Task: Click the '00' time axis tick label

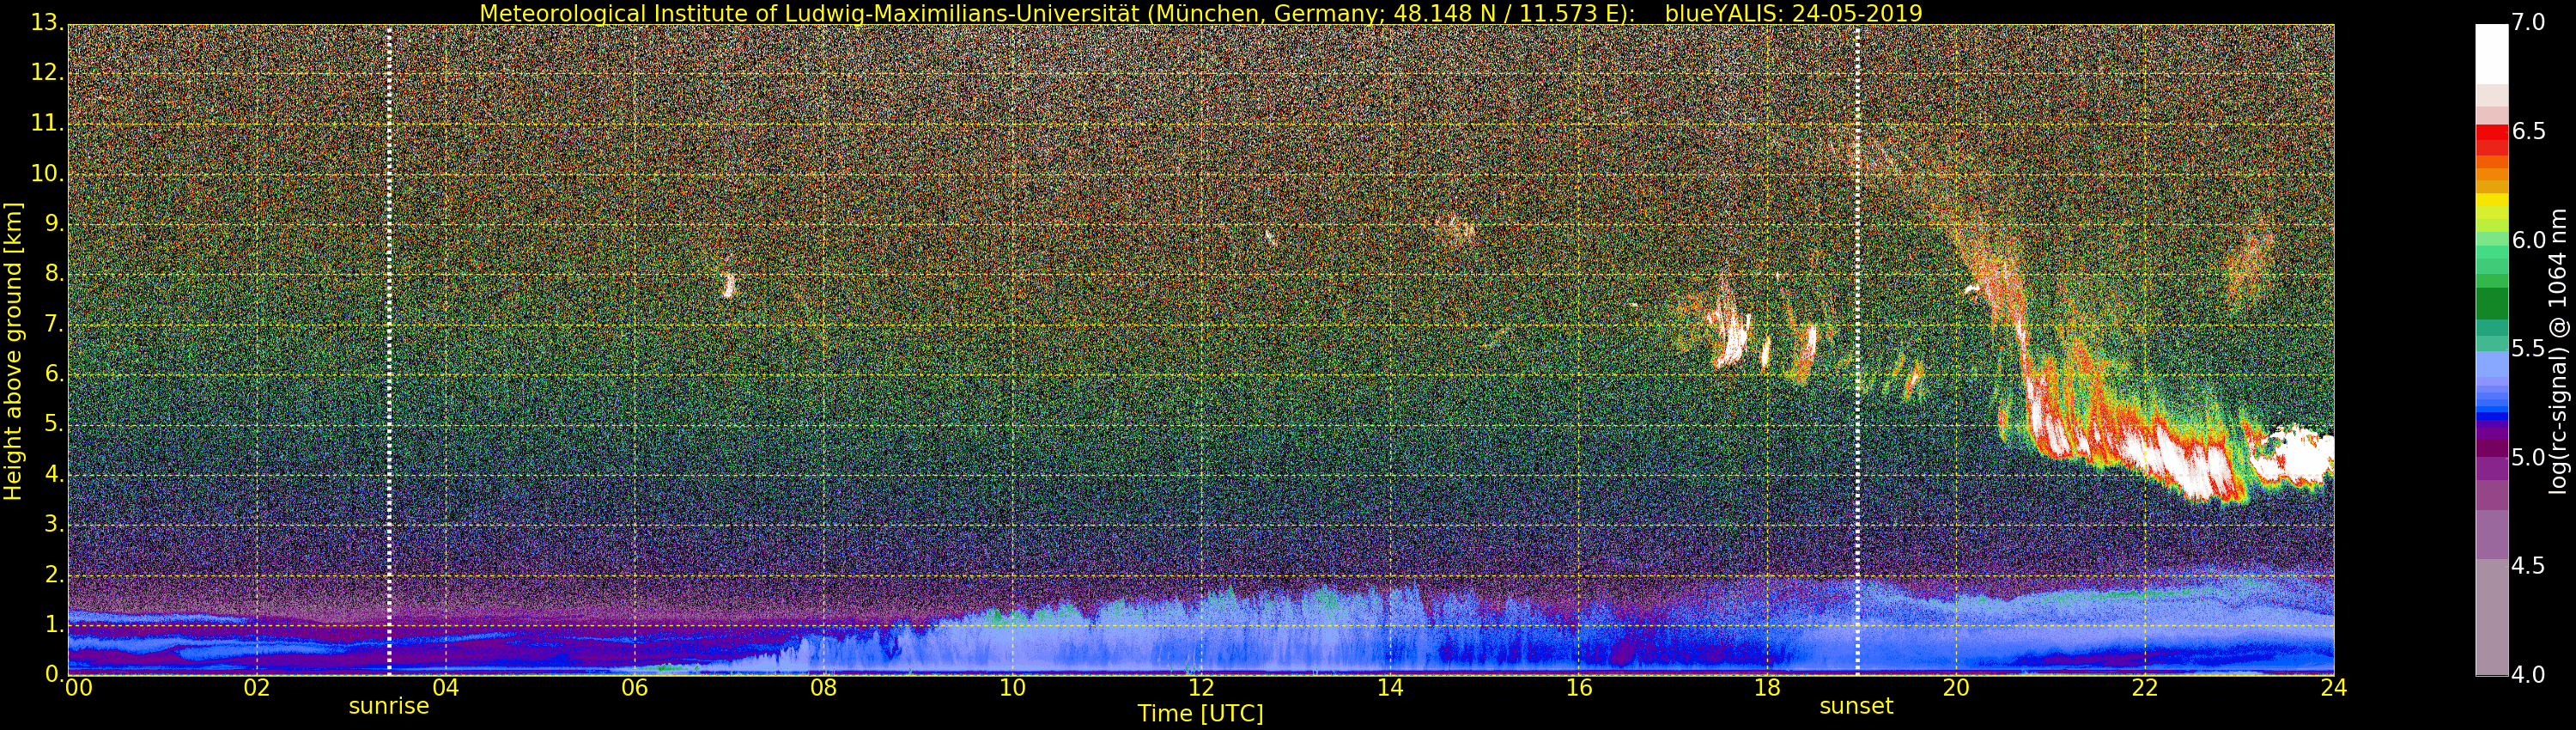Action: coord(78,687)
